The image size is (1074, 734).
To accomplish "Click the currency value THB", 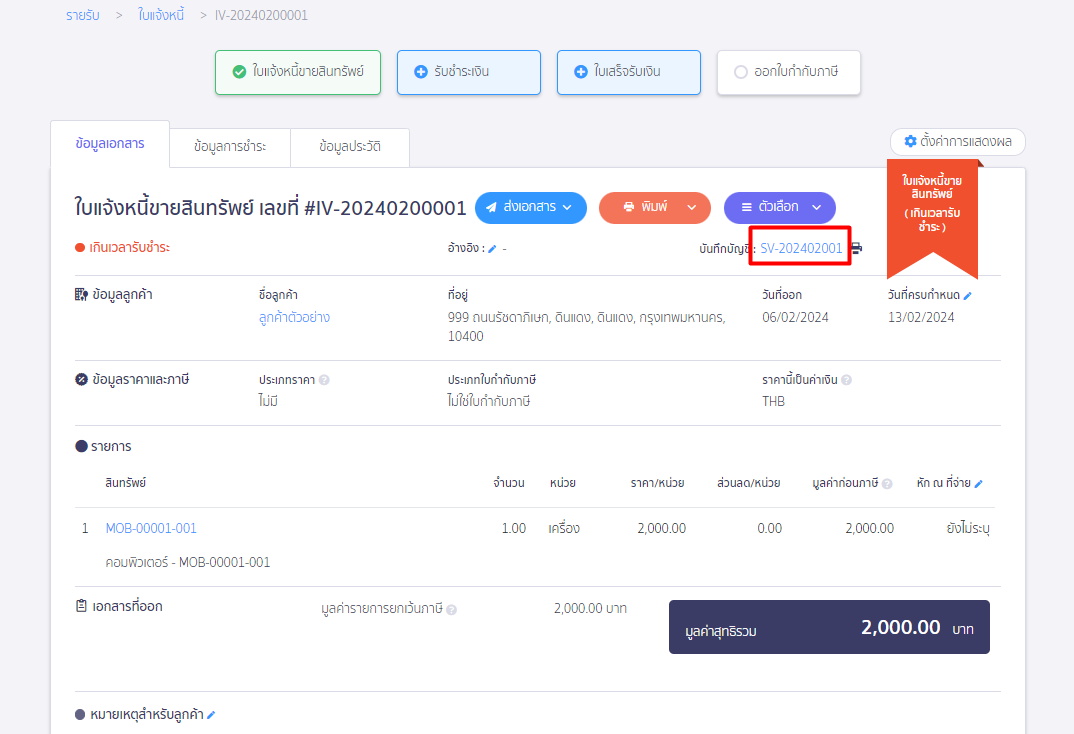I will tap(773, 401).
